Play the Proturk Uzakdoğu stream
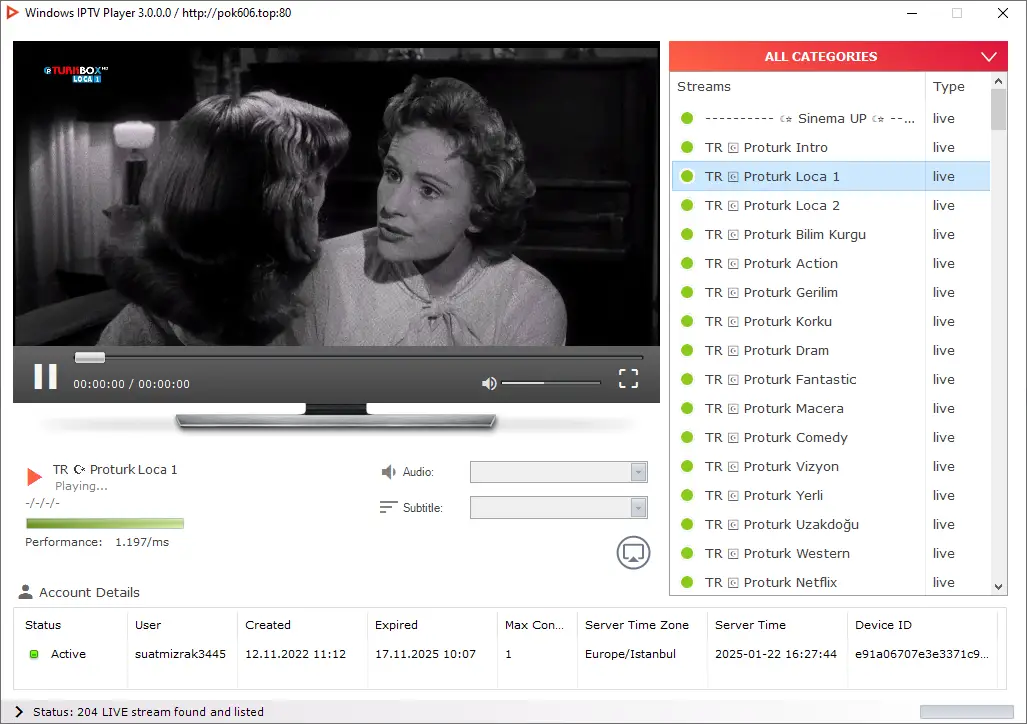This screenshot has height=724, width=1027. [831, 524]
